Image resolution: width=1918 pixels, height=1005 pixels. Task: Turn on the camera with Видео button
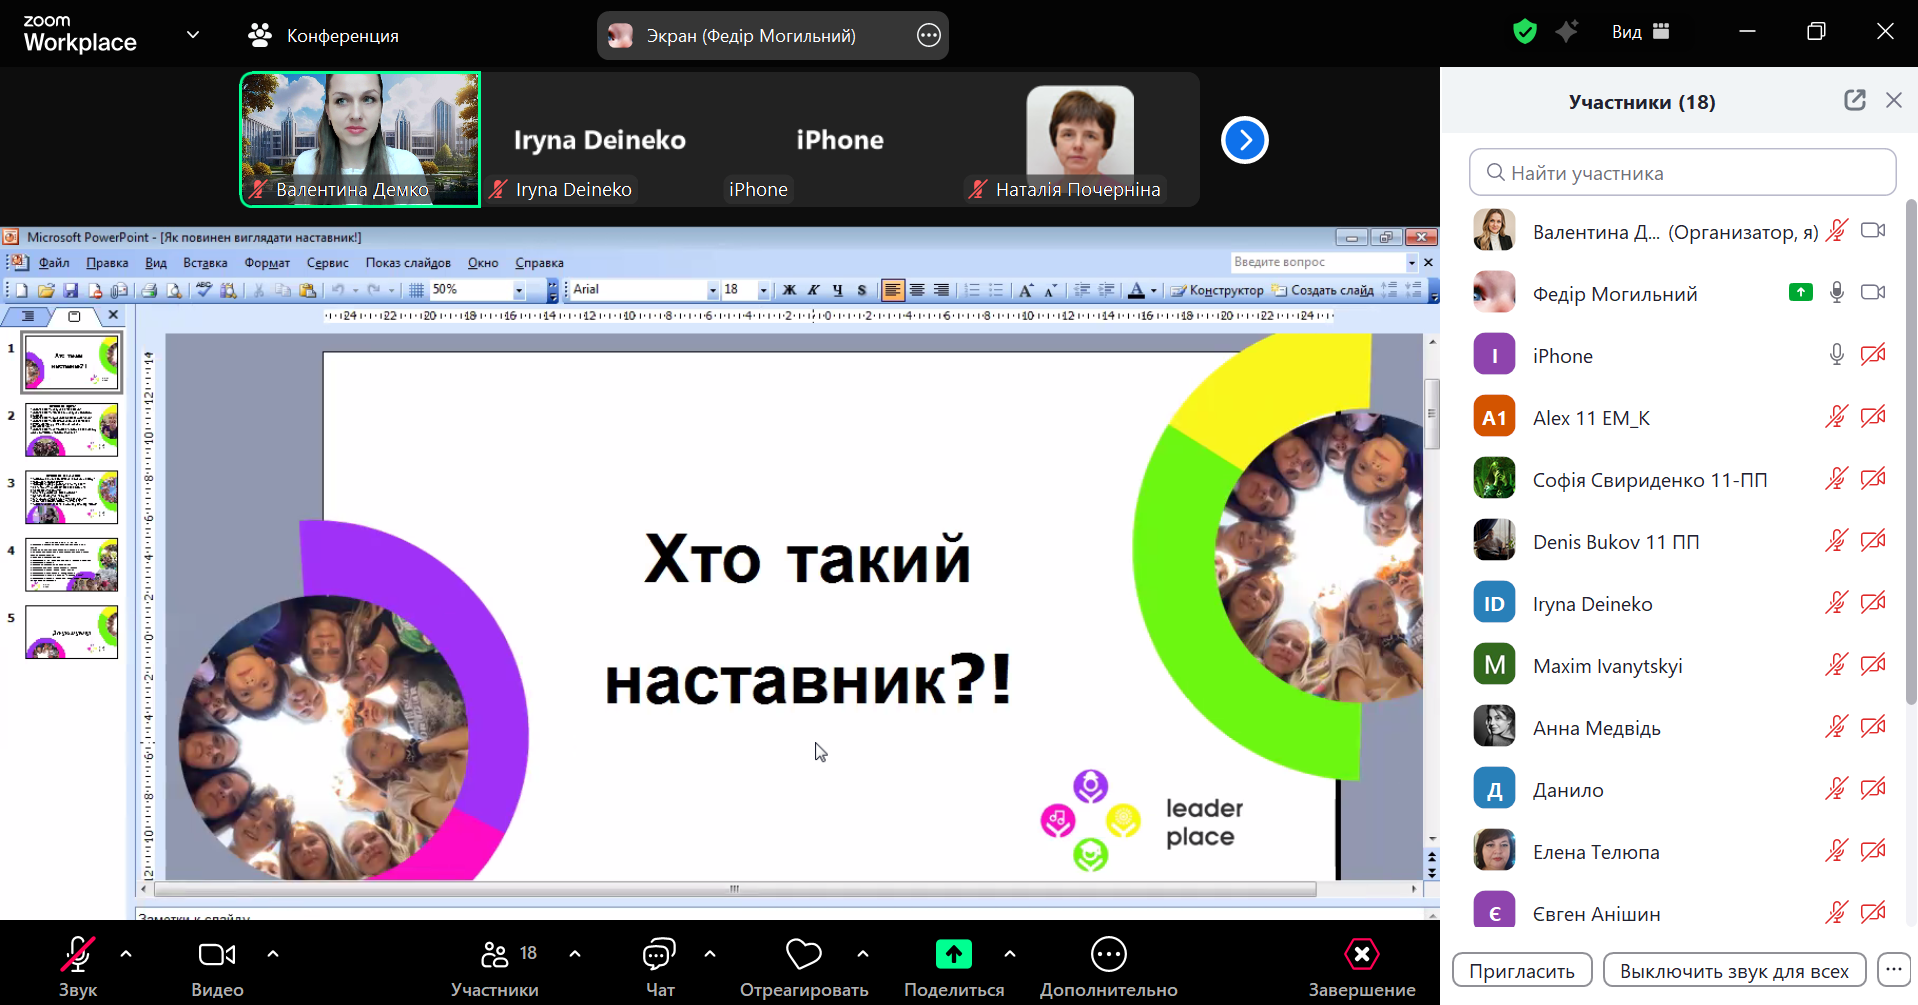pos(217,966)
